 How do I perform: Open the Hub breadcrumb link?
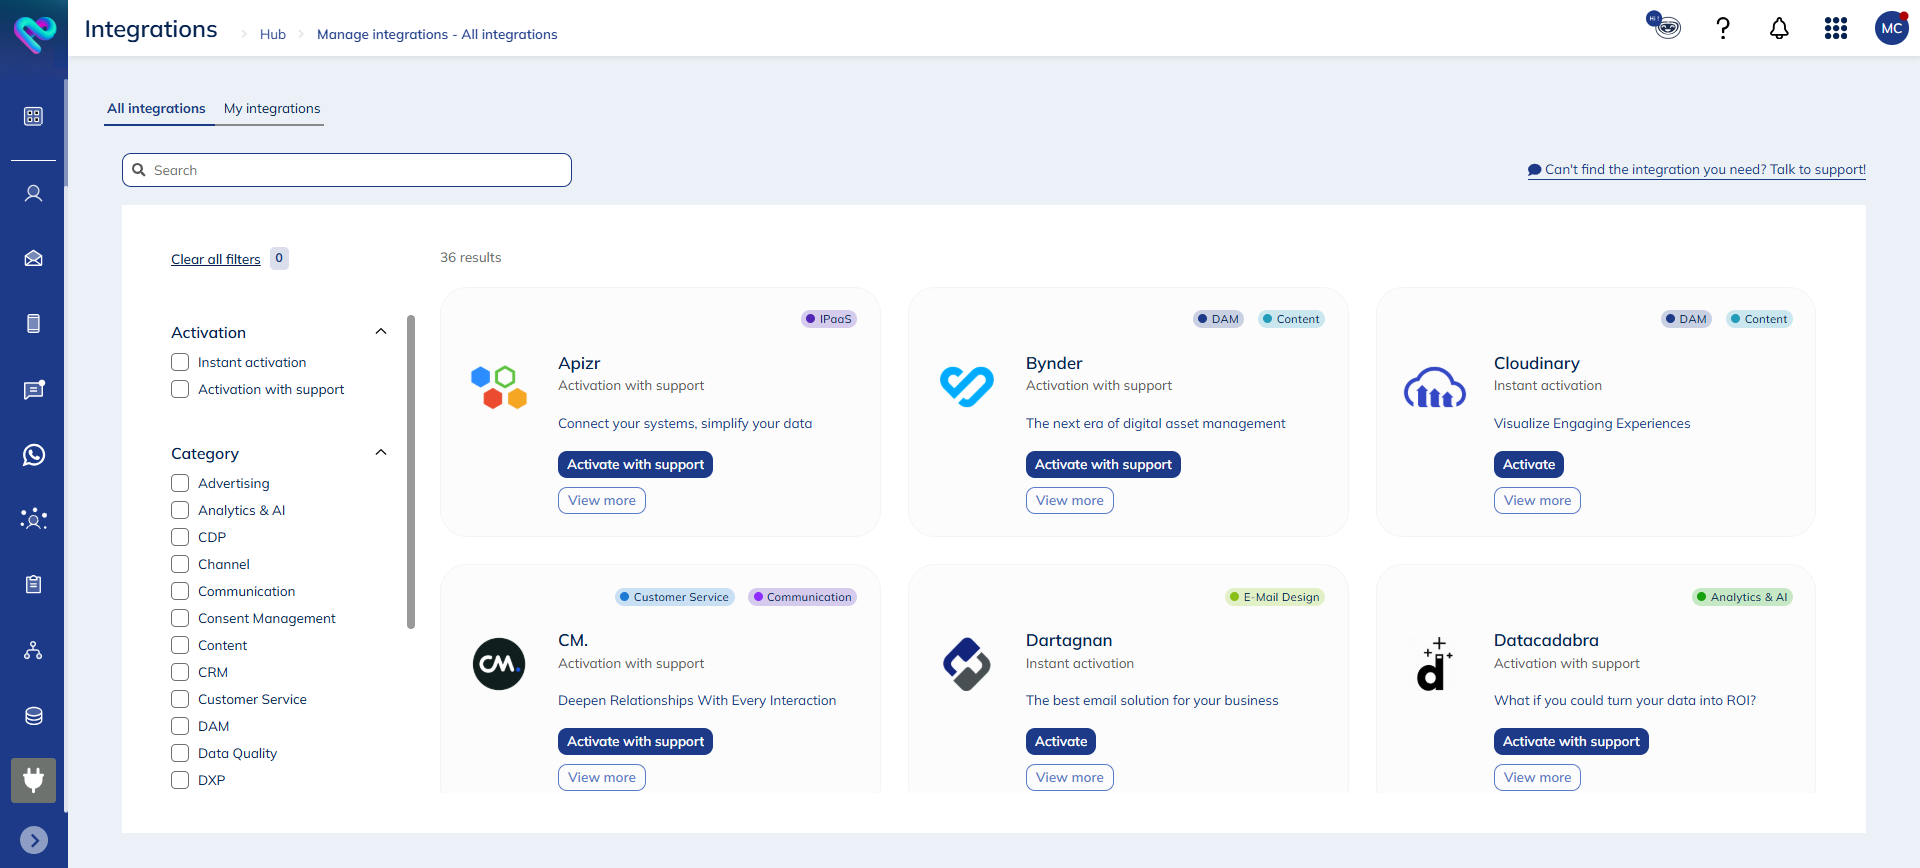(271, 34)
